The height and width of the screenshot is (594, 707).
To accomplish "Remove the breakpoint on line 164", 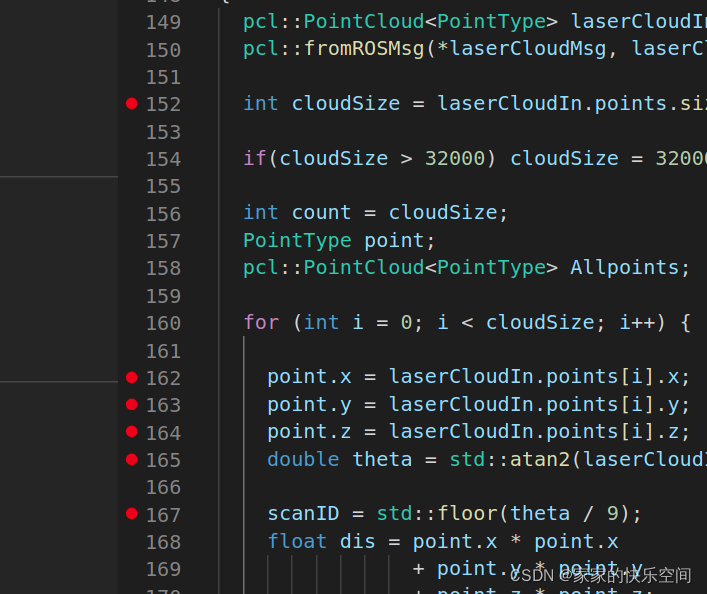I will (x=132, y=432).
